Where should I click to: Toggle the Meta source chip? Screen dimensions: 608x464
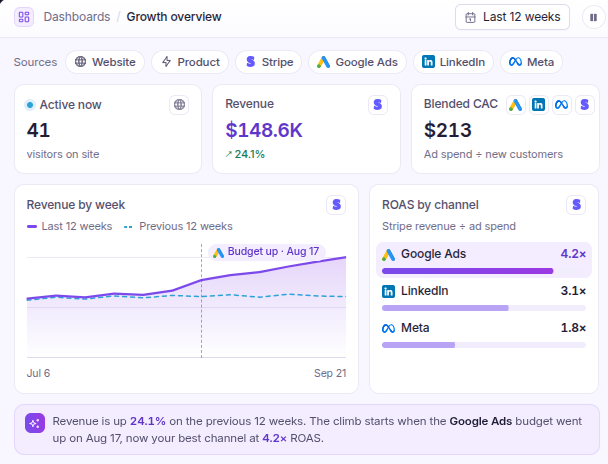pos(531,62)
